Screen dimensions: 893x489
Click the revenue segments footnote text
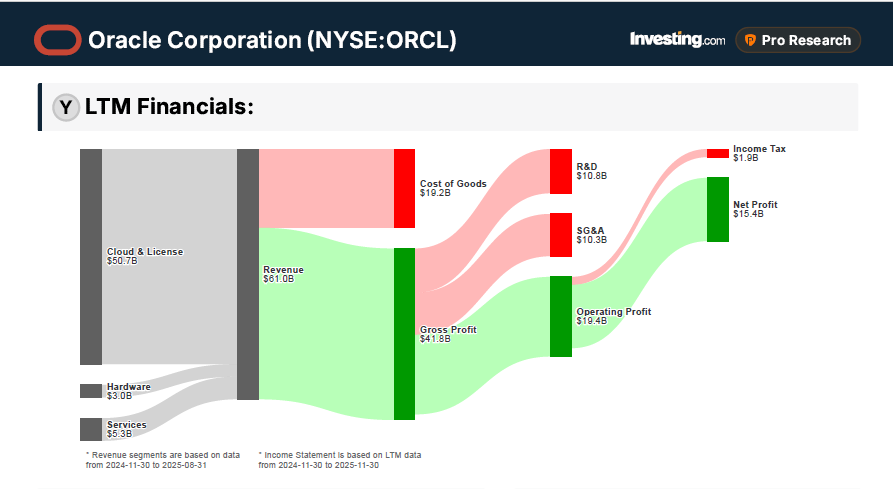pyautogui.click(x=163, y=459)
